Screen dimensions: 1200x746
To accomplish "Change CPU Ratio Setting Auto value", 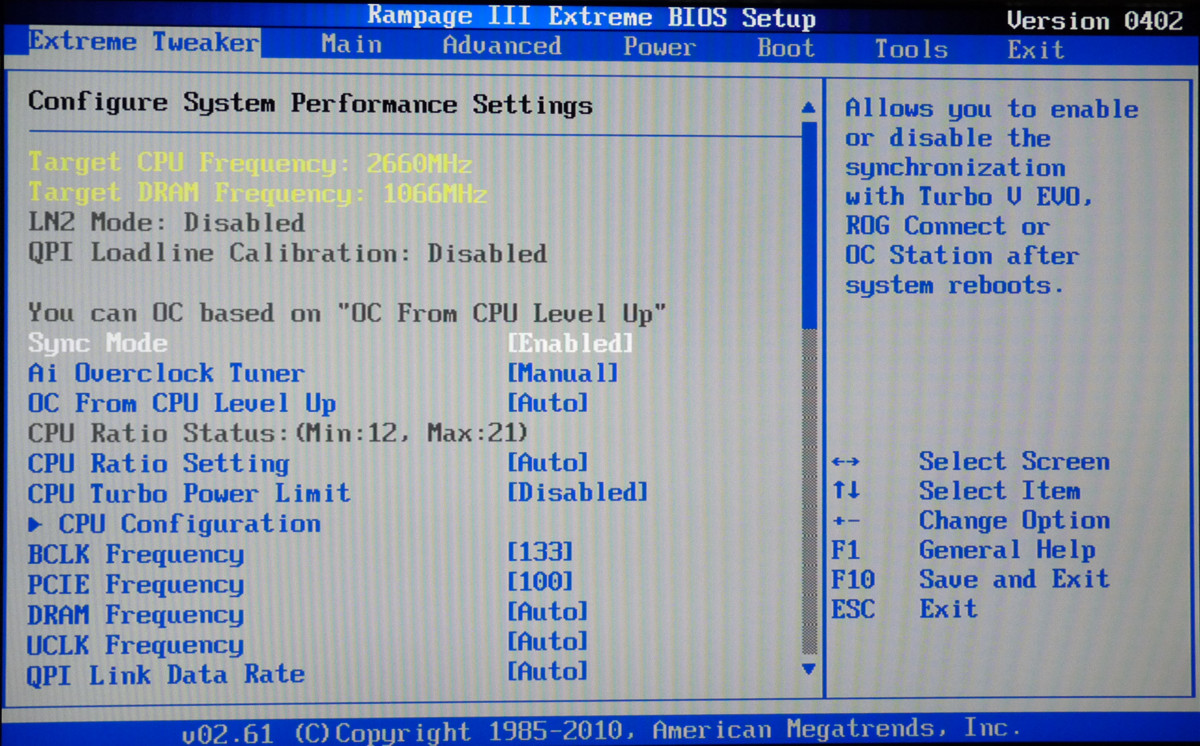I will pos(547,463).
